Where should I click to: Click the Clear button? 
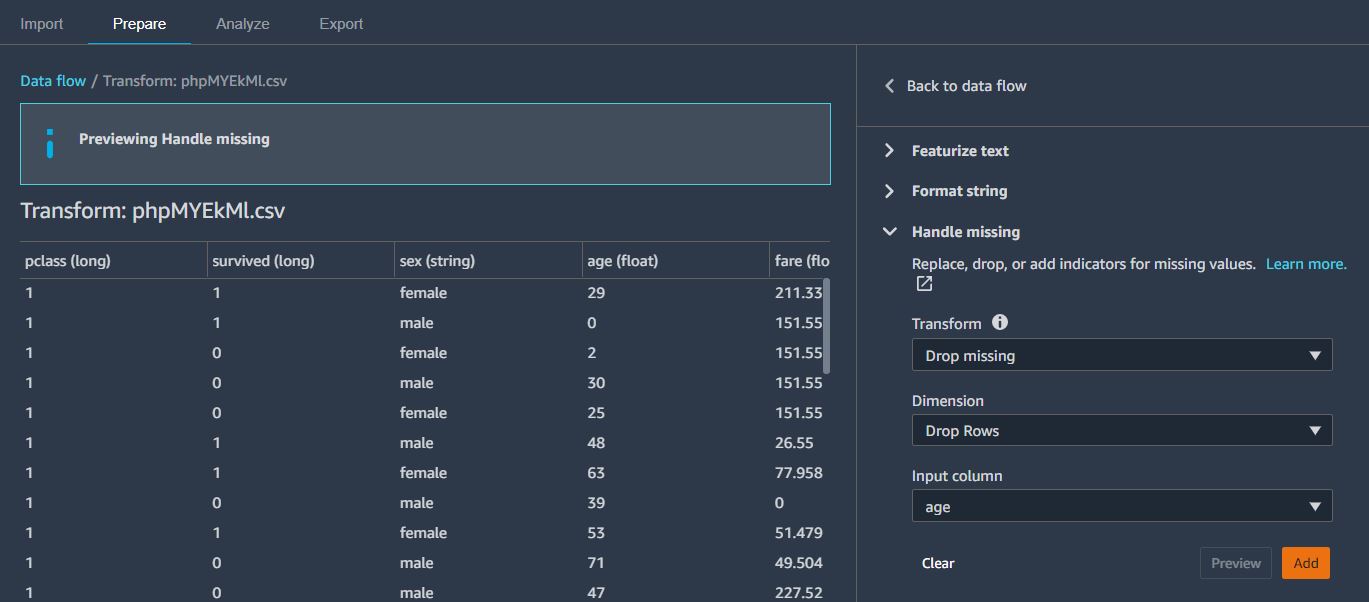pyautogui.click(x=938, y=563)
